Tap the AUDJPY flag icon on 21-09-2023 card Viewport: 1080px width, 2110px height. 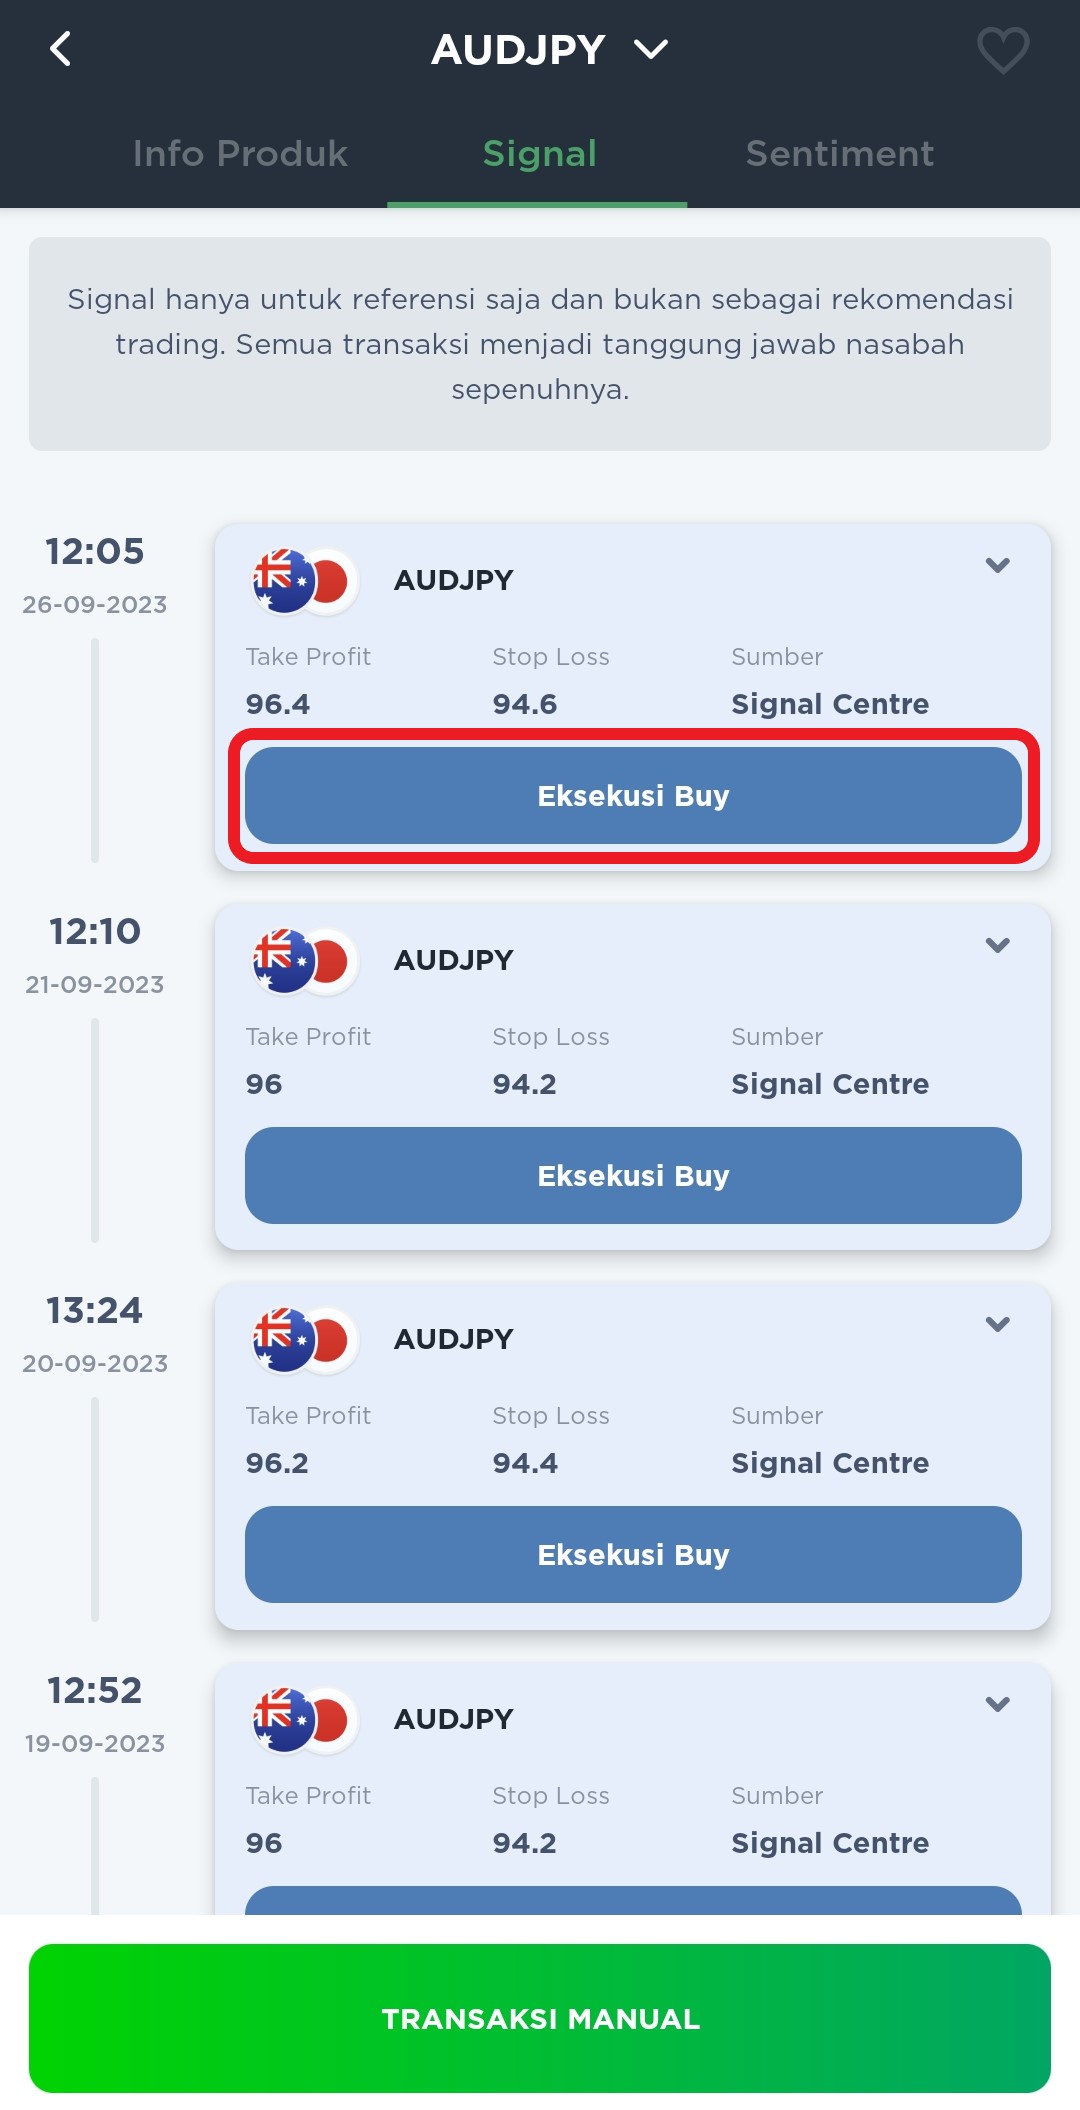click(x=304, y=961)
